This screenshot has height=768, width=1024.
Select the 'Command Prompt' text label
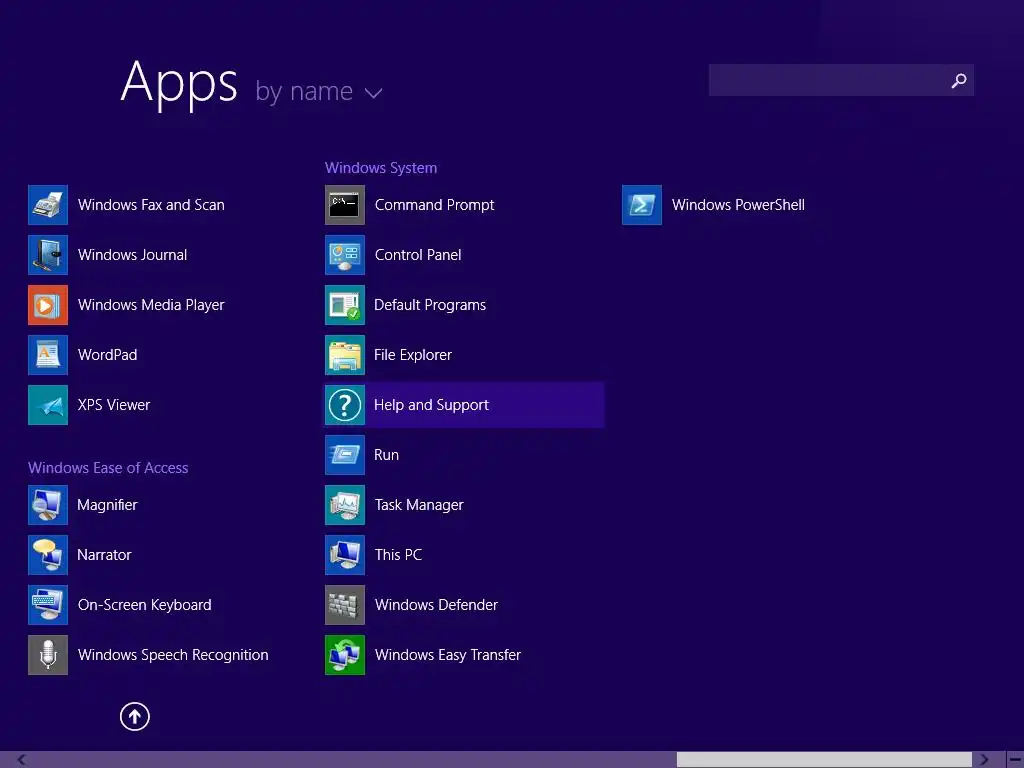[x=434, y=205]
